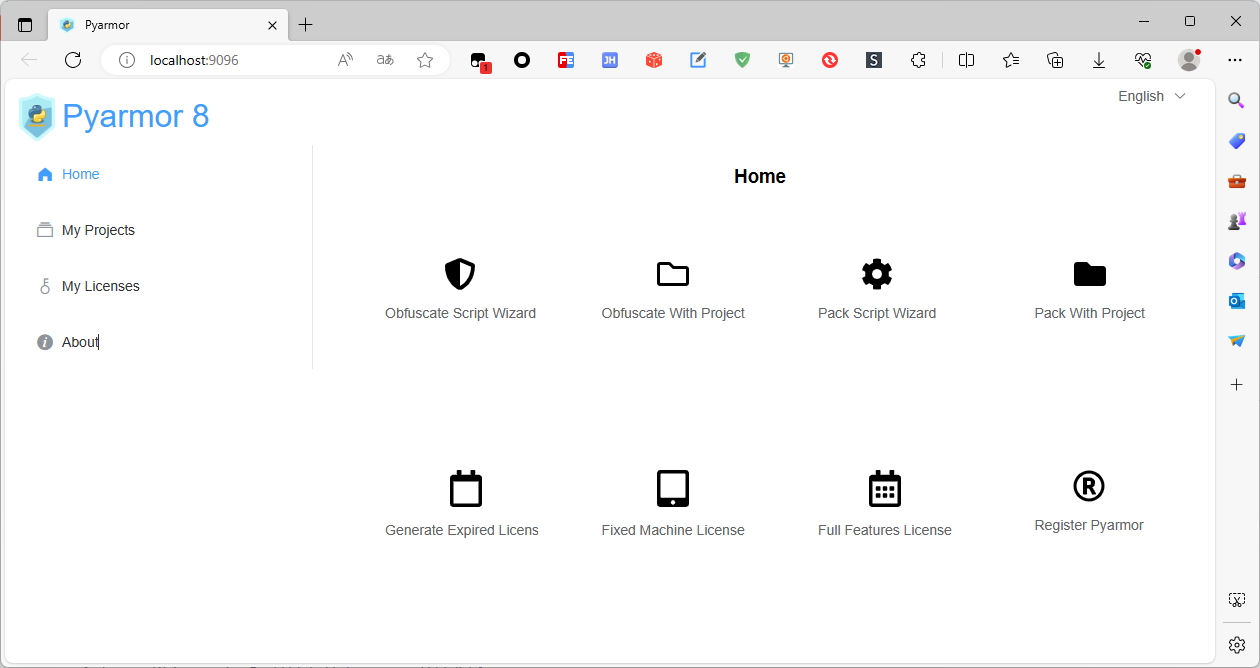Open the tab actions menu icon
The width and height of the screenshot is (1260, 668).
[x=25, y=25]
